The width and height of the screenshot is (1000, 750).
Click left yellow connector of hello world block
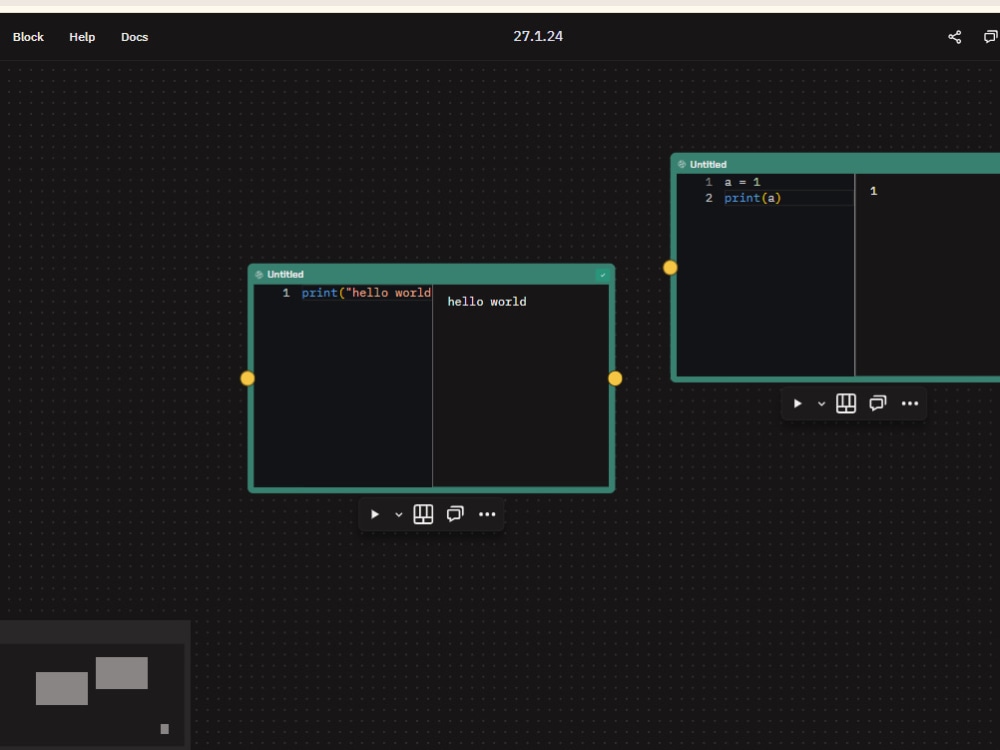[x=247, y=378]
